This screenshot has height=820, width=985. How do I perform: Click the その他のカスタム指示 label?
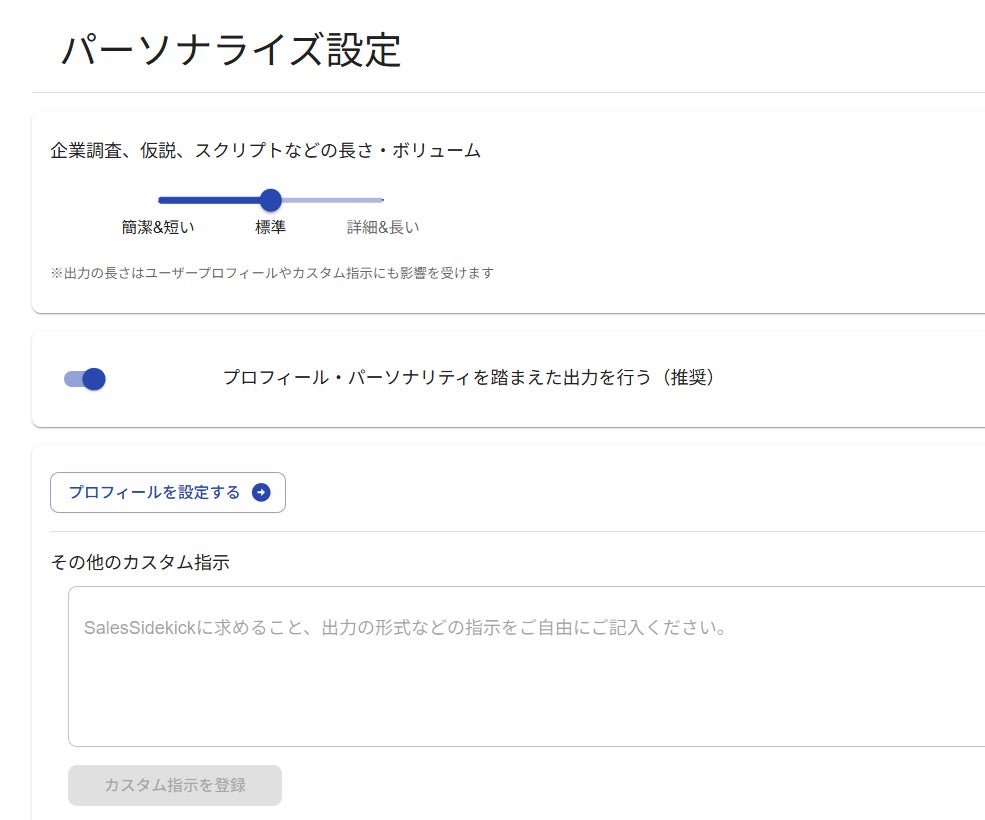[x=140, y=562]
